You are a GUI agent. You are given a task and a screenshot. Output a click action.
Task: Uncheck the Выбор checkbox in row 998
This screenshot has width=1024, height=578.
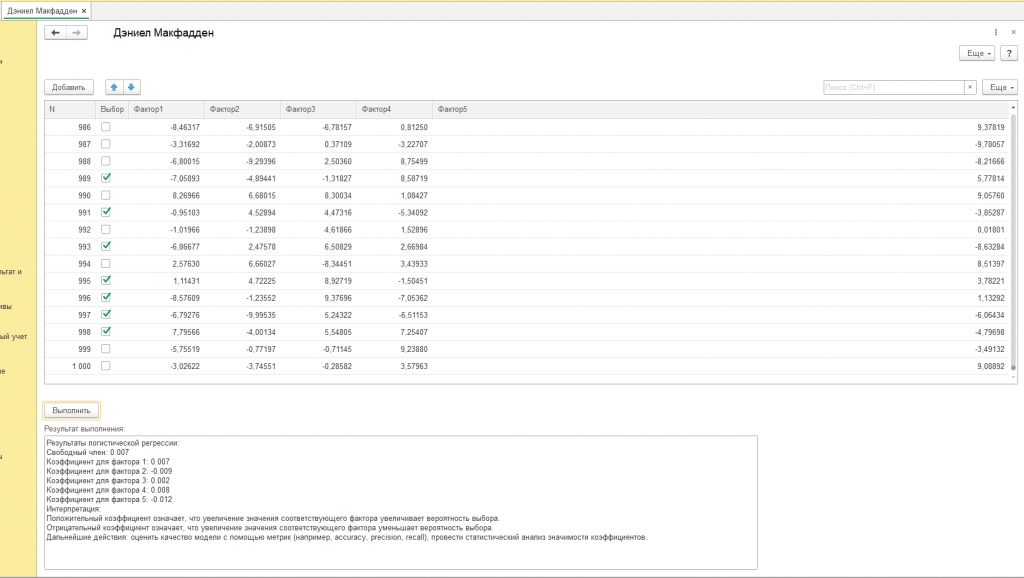(106, 332)
